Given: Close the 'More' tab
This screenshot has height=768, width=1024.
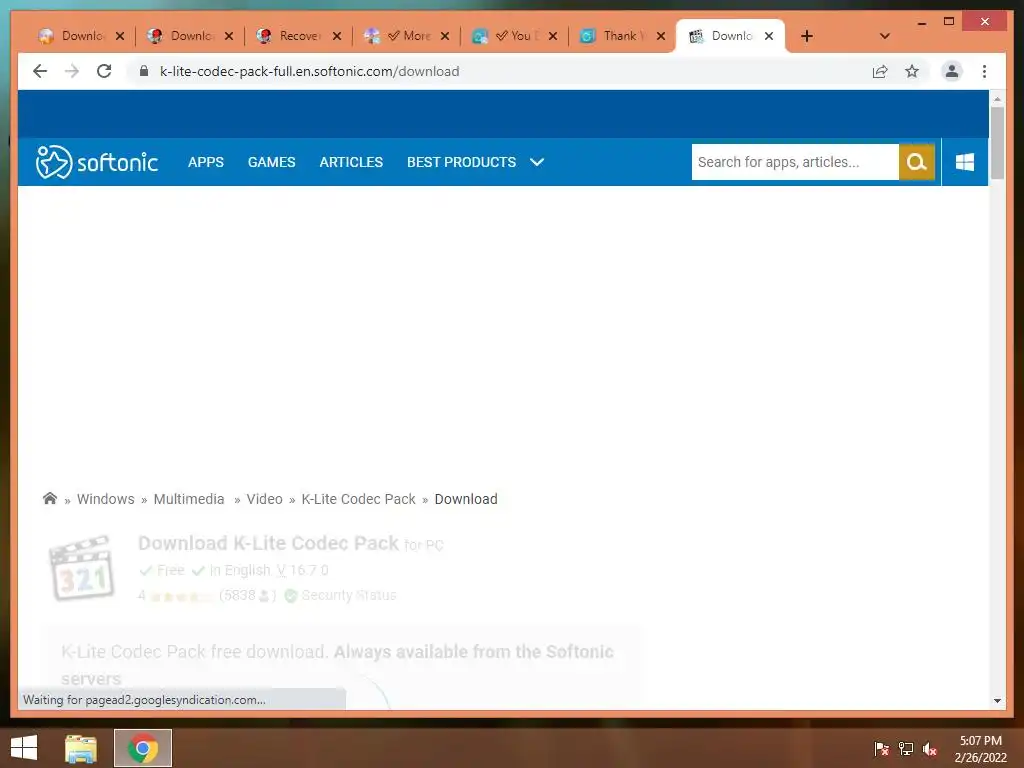Looking at the screenshot, I should [x=445, y=36].
